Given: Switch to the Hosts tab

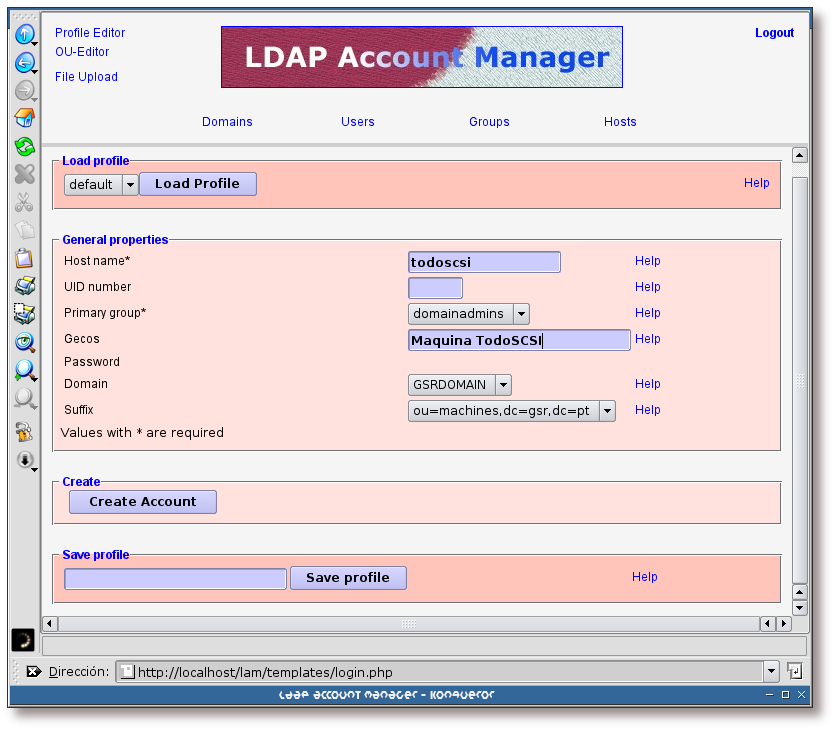Looking at the screenshot, I should [620, 122].
